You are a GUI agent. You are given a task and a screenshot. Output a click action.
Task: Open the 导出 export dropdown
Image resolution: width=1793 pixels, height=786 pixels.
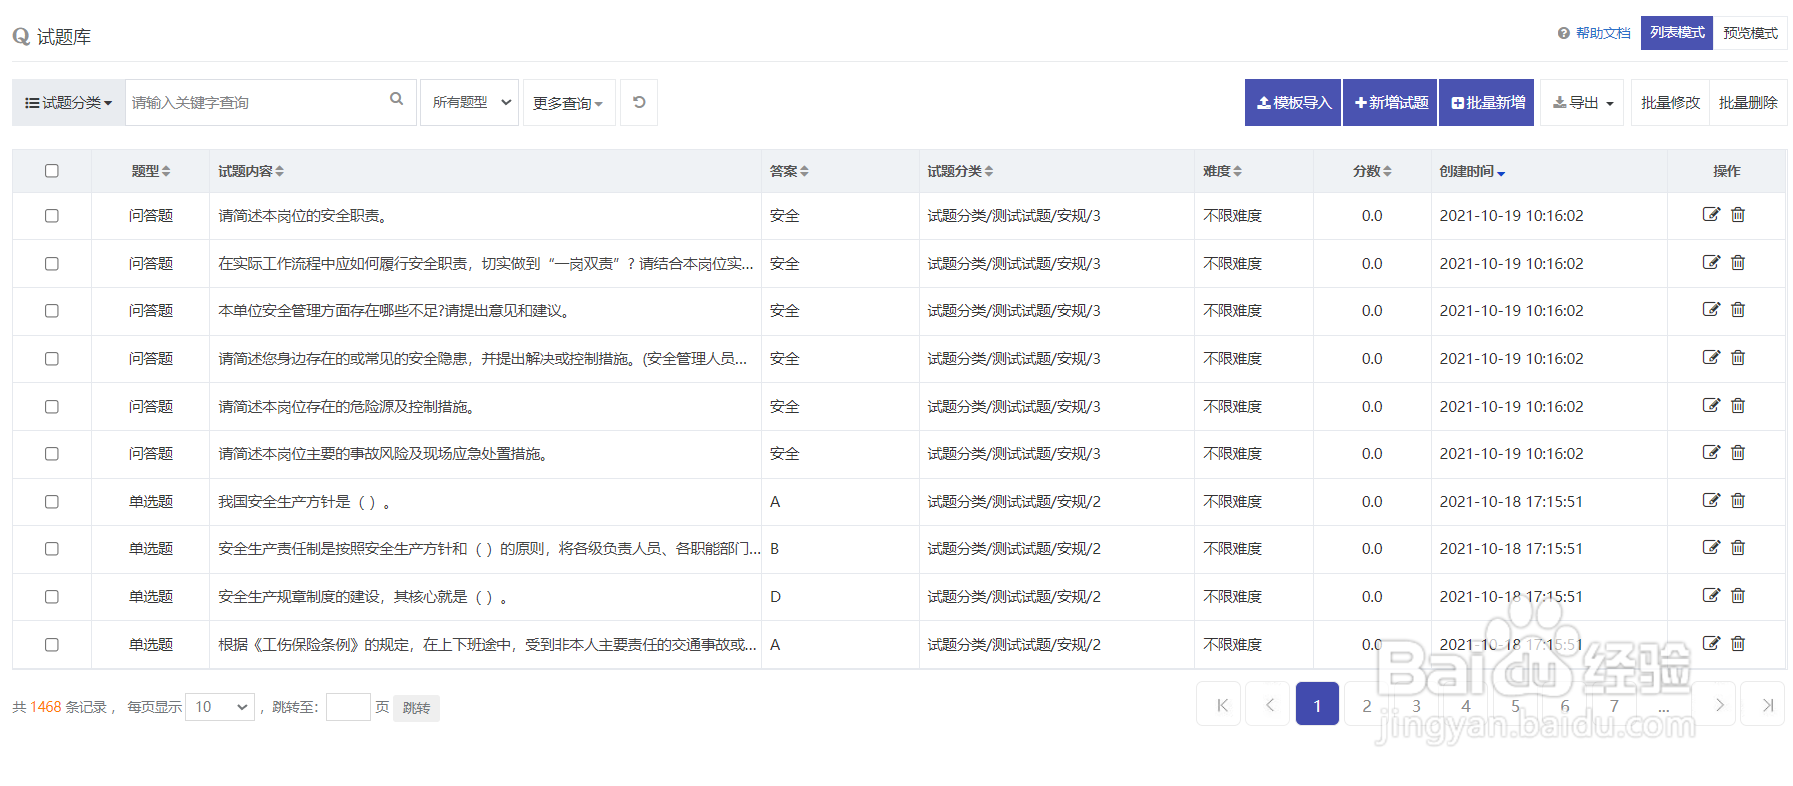[1582, 102]
